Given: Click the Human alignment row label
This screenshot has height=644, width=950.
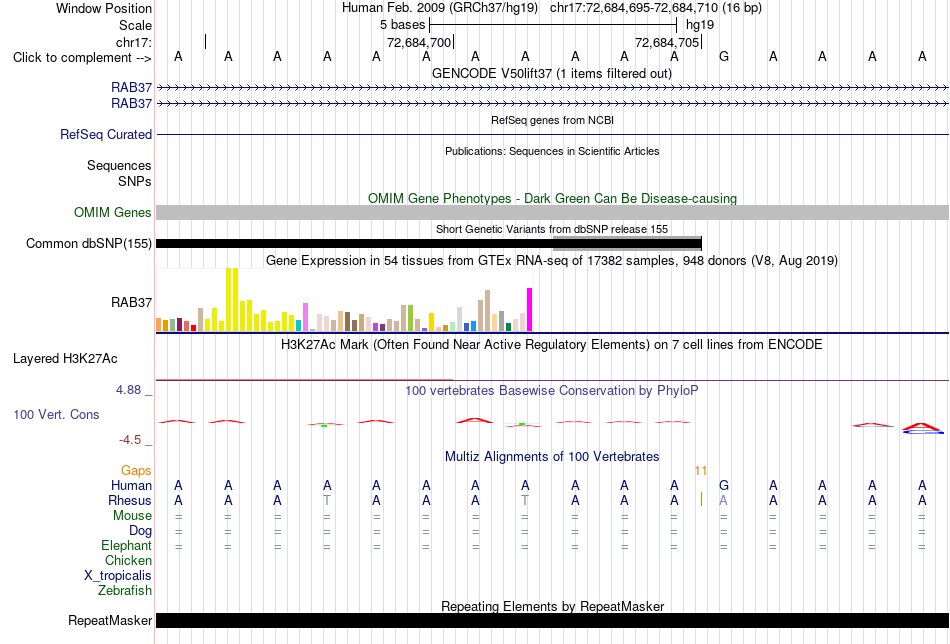Looking at the screenshot, I should [131, 486].
